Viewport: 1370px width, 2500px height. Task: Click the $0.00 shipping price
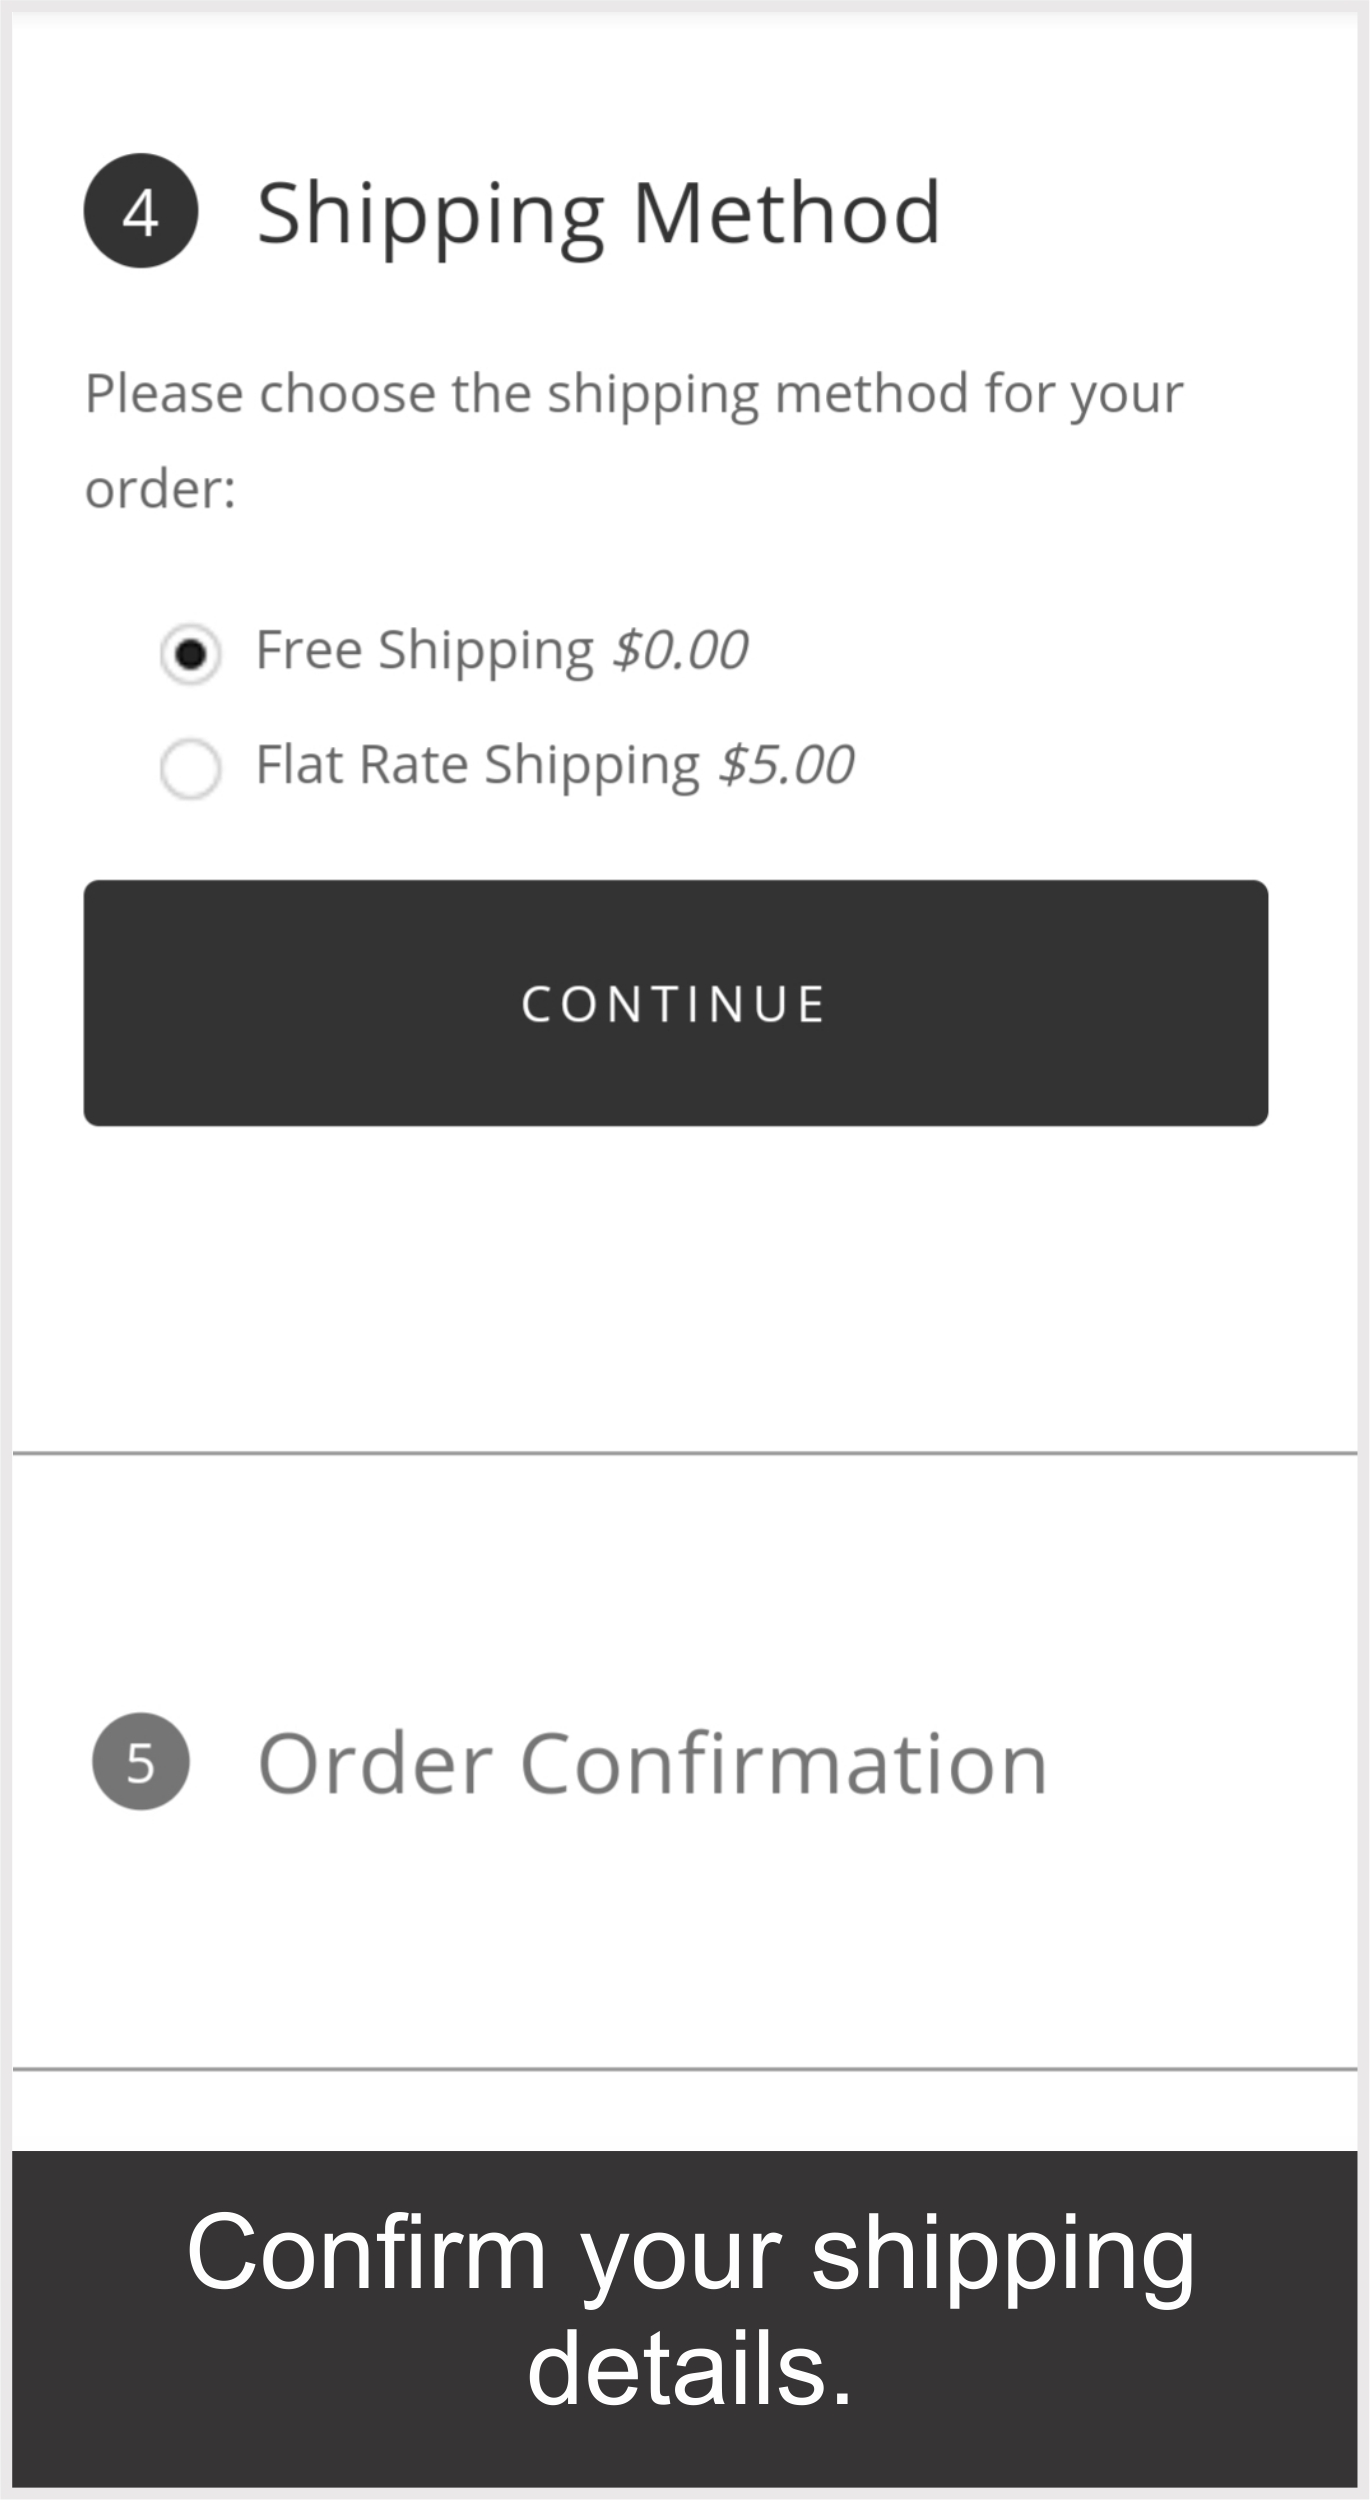680,650
